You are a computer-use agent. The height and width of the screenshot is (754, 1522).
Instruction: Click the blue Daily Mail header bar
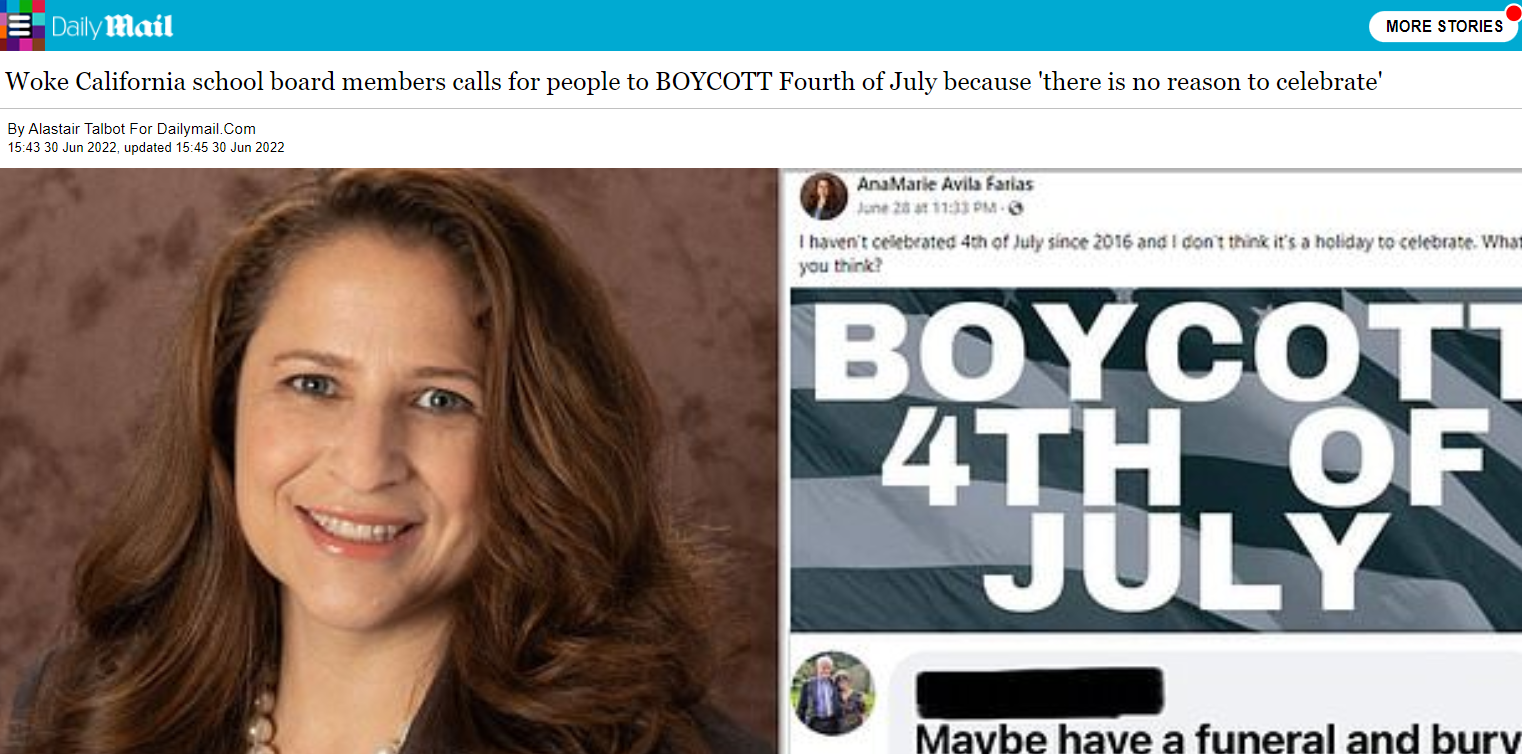[x=760, y=25]
